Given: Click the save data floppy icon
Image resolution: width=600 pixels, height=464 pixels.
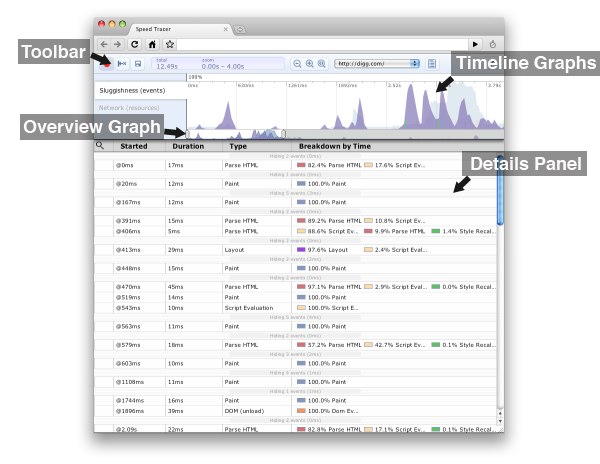Looking at the screenshot, I should (138, 63).
